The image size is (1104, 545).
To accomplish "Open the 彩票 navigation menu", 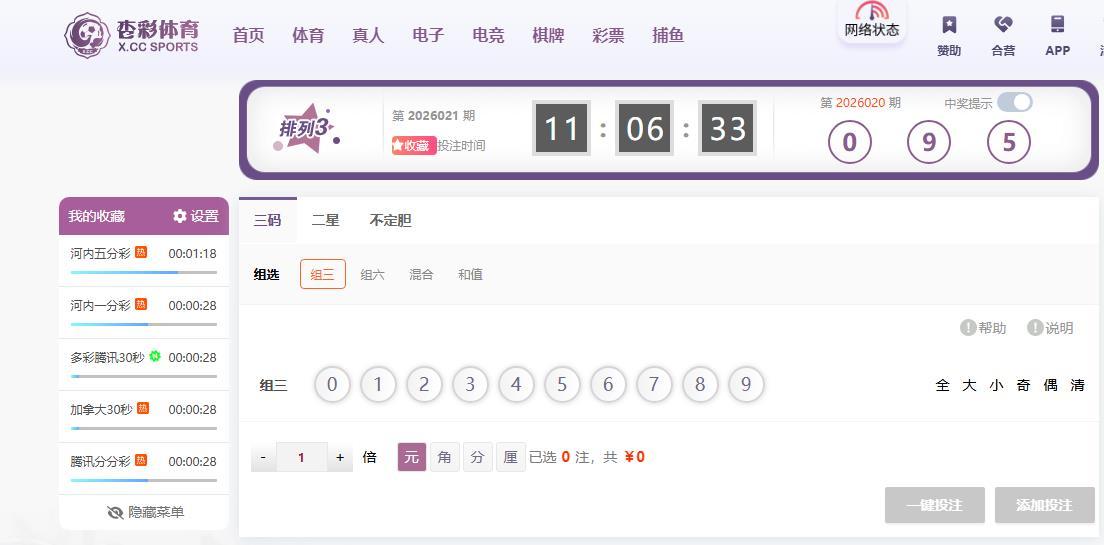I will [x=608, y=35].
